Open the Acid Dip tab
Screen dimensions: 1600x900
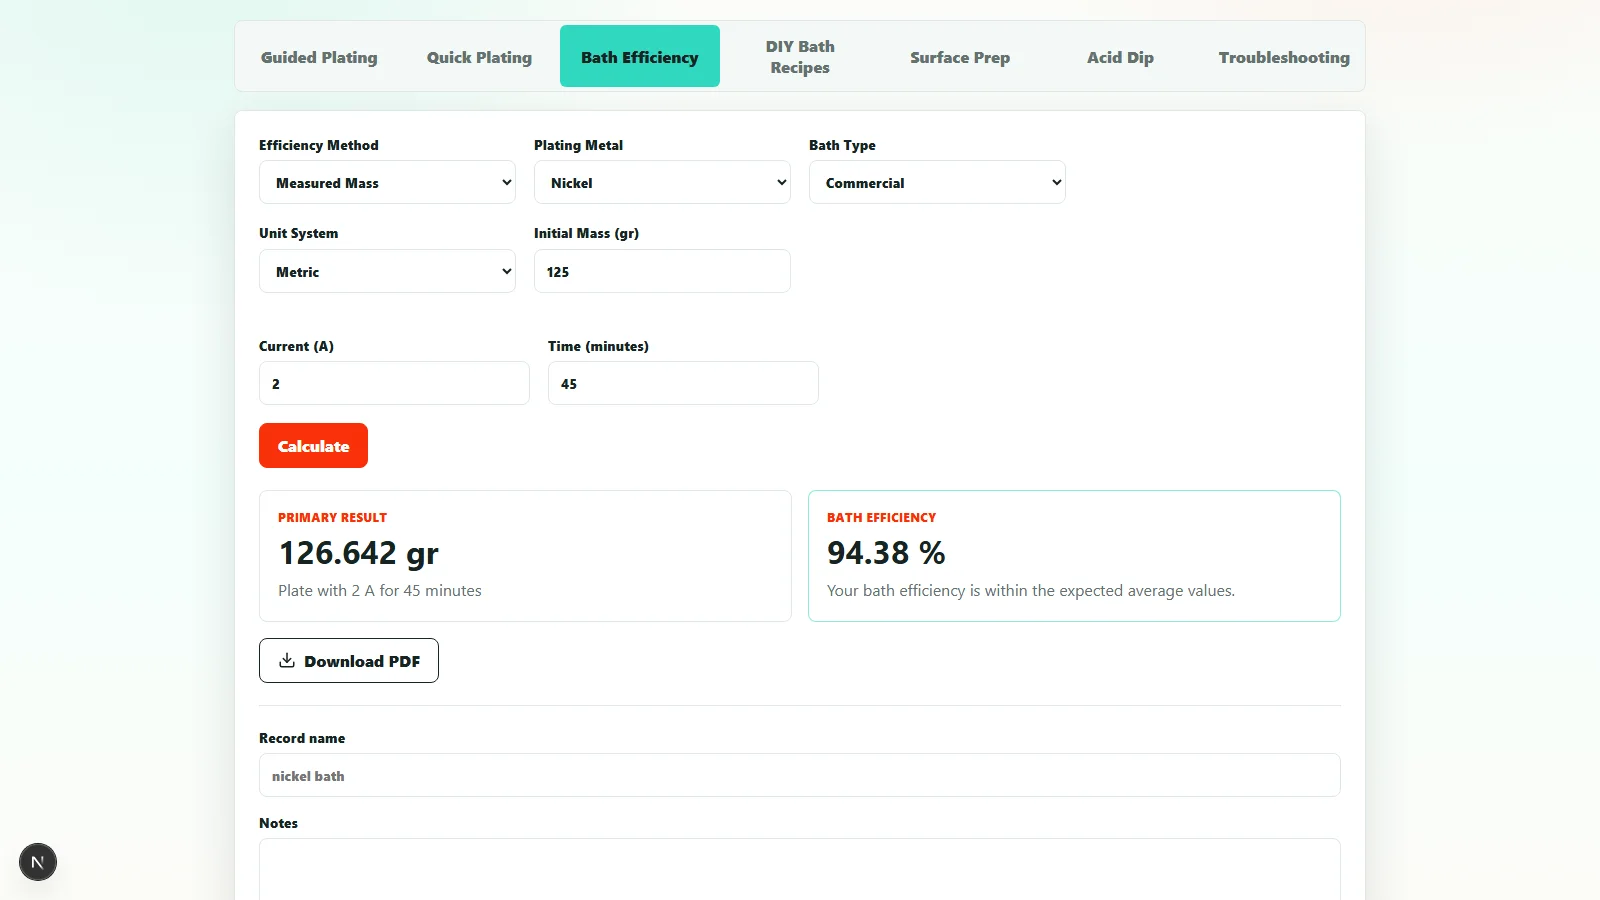point(1120,57)
